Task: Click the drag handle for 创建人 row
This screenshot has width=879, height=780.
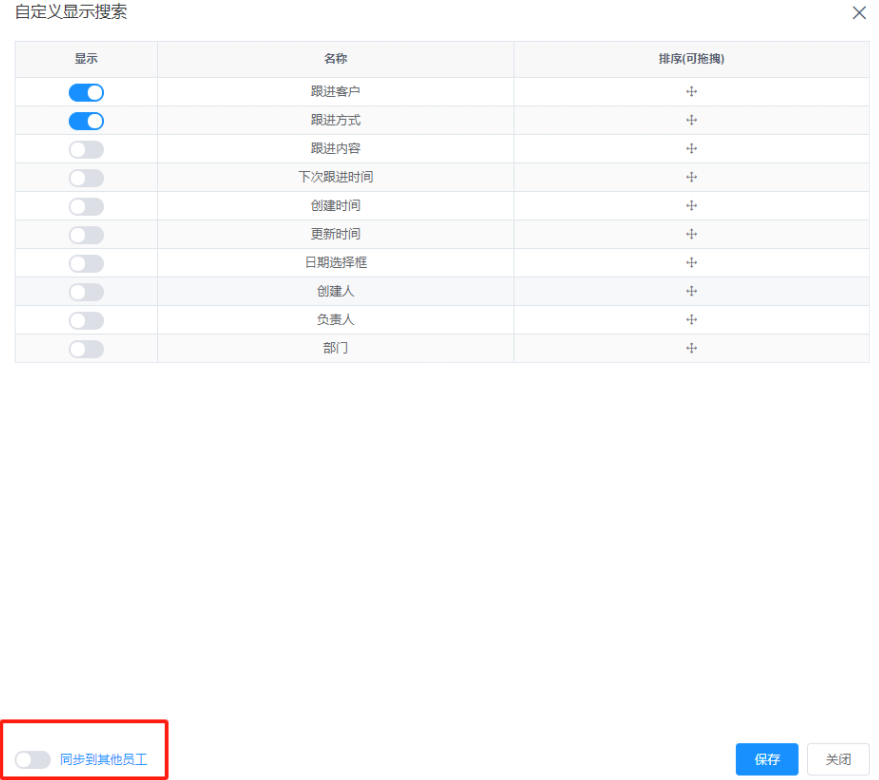Action: point(692,291)
